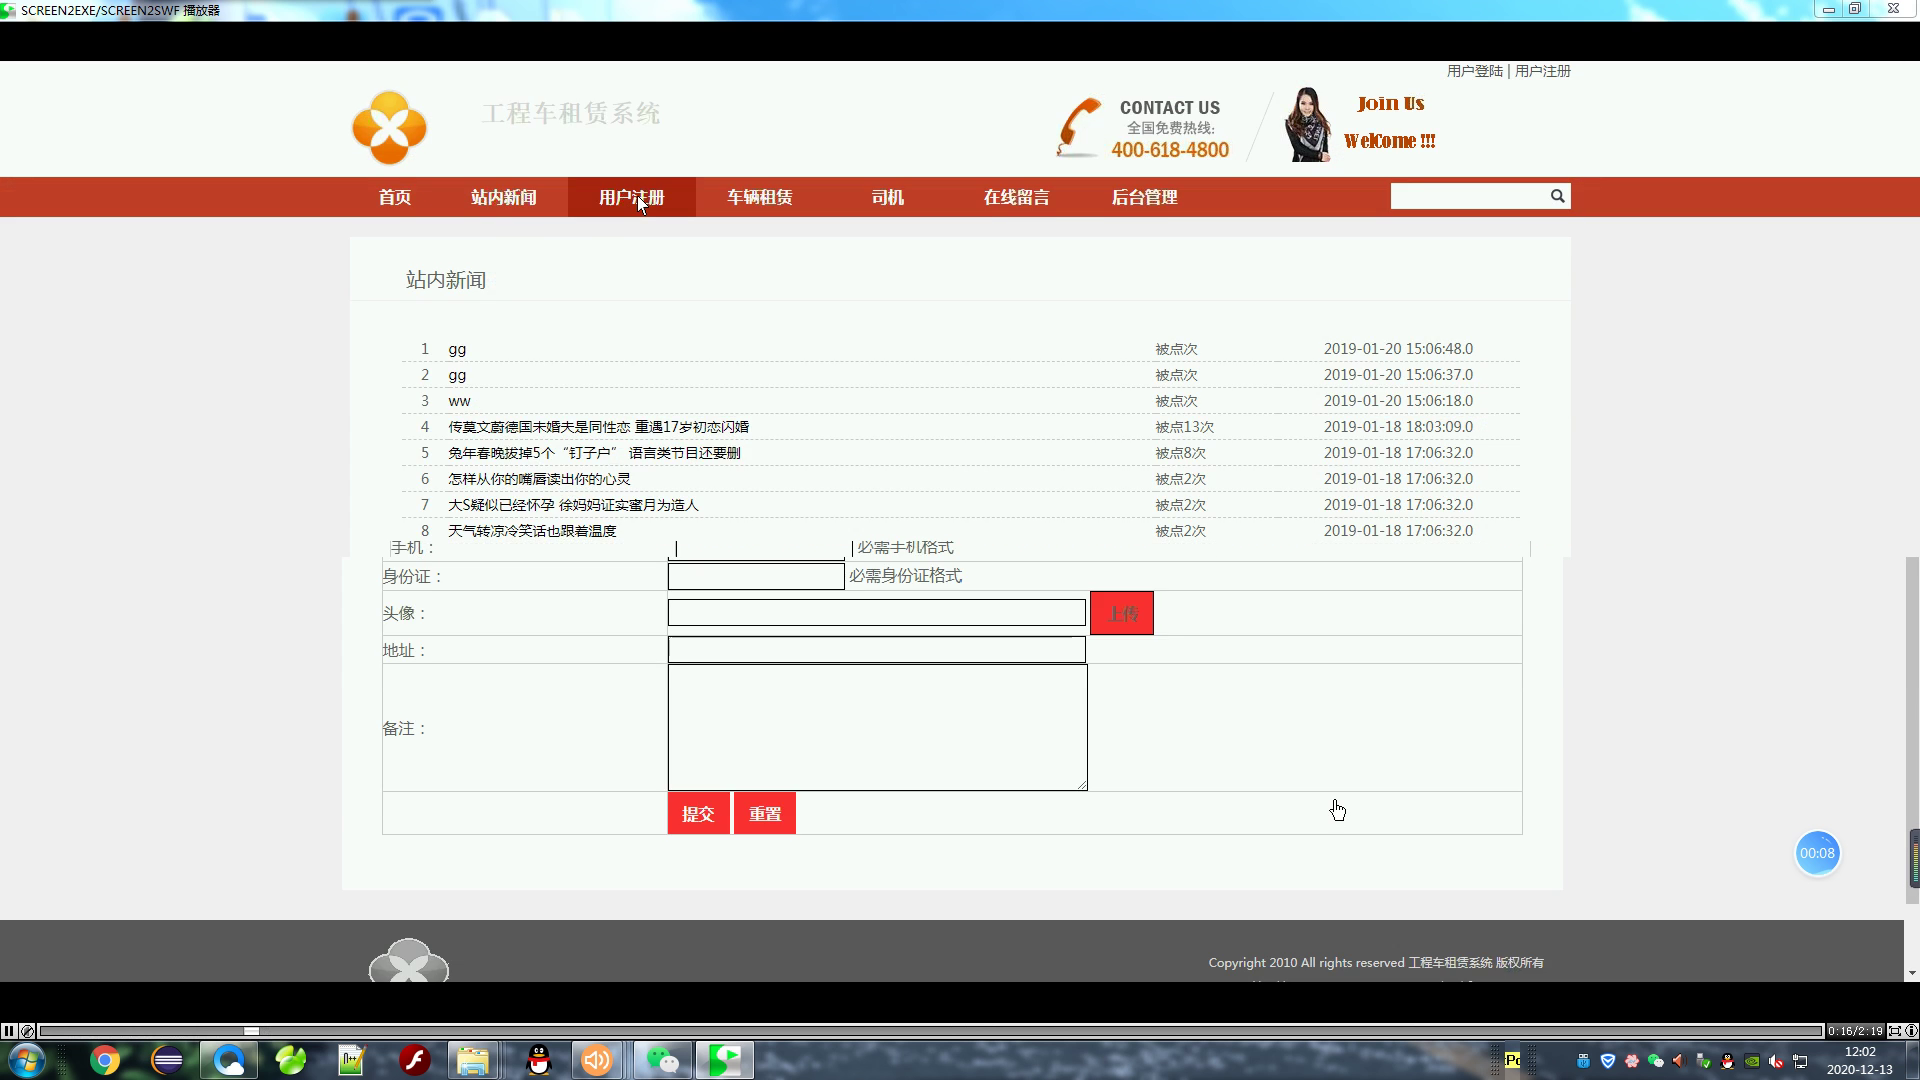Open the File Explorer taskbar icon
The image size is (1920, 1080).
tap(473, 1060)
